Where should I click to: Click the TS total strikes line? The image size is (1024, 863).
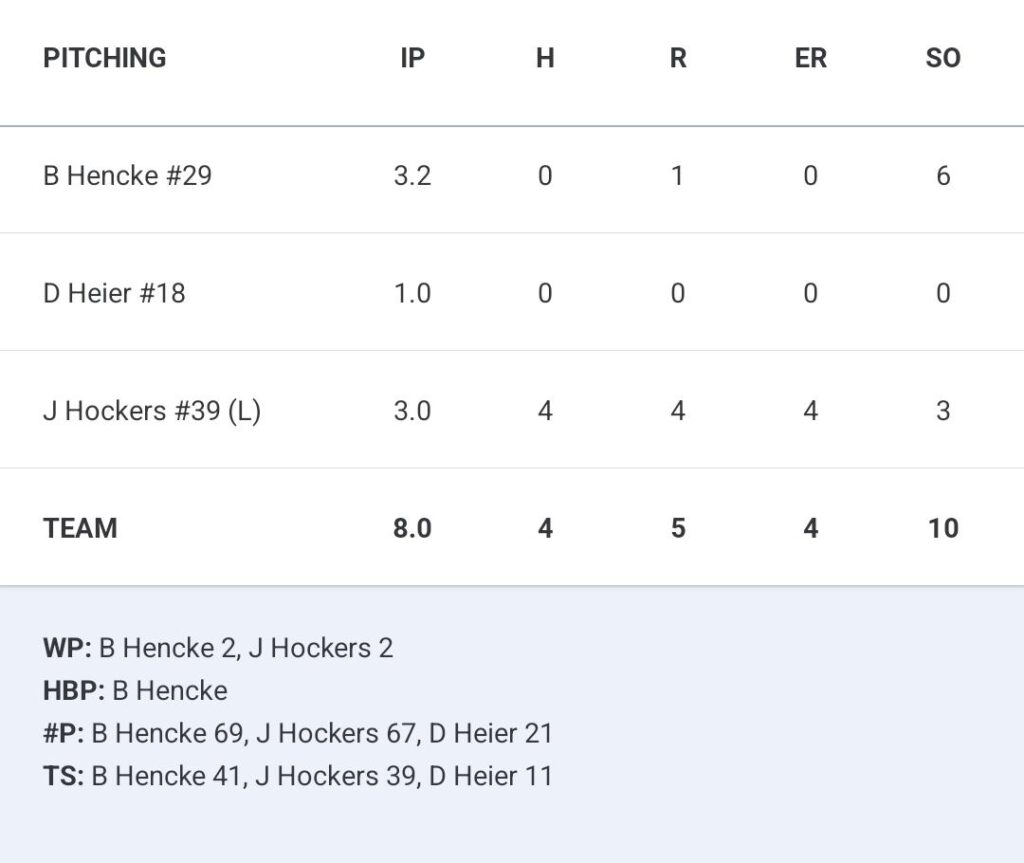298,776
